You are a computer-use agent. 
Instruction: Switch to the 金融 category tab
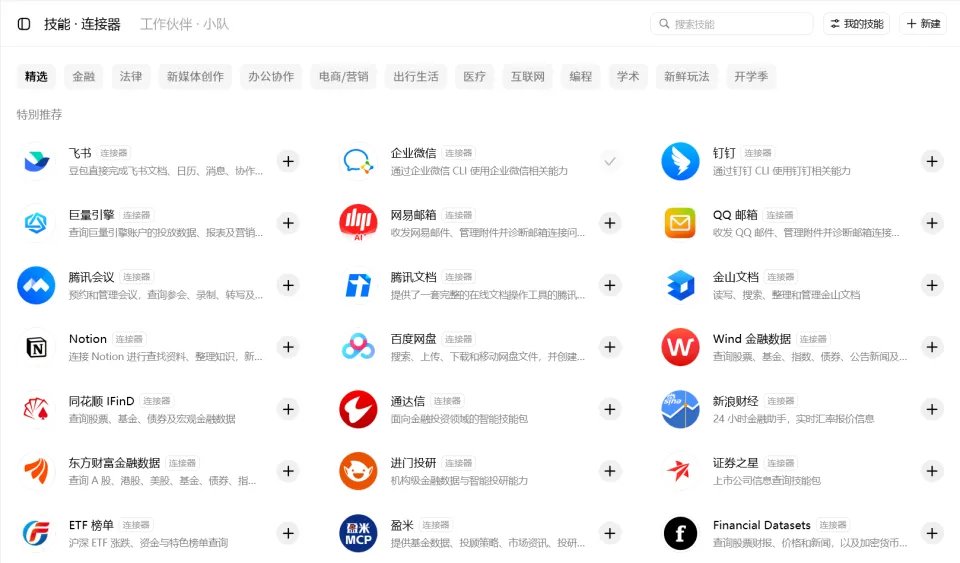[84, 76]
